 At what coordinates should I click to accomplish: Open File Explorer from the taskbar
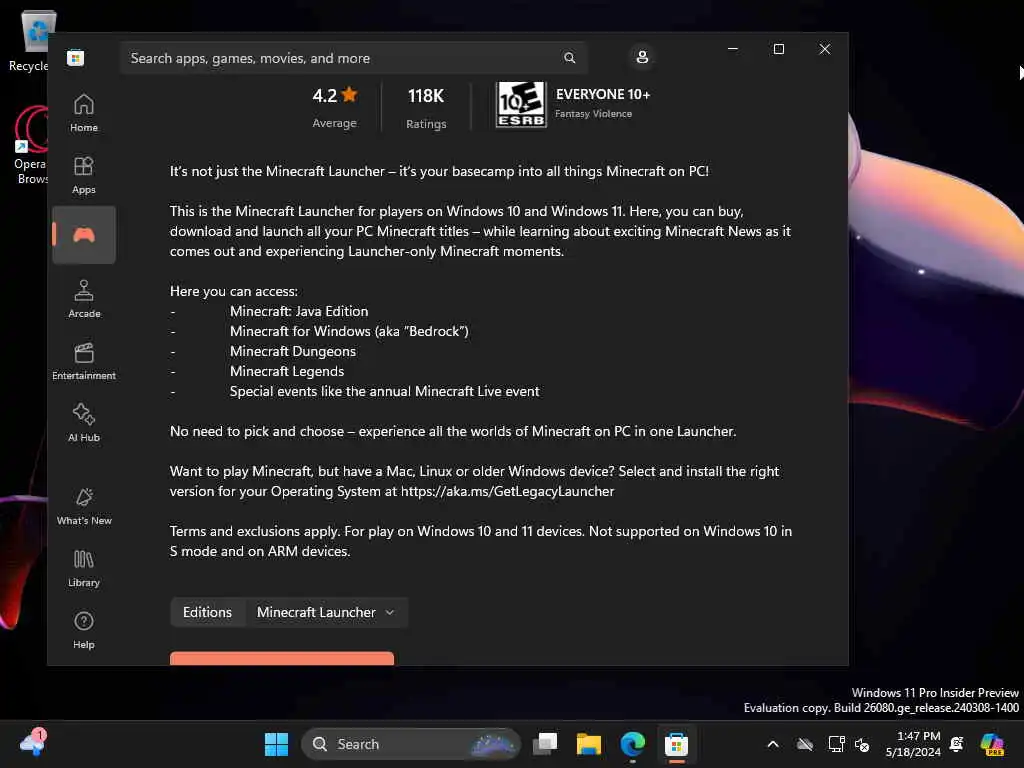588,744
